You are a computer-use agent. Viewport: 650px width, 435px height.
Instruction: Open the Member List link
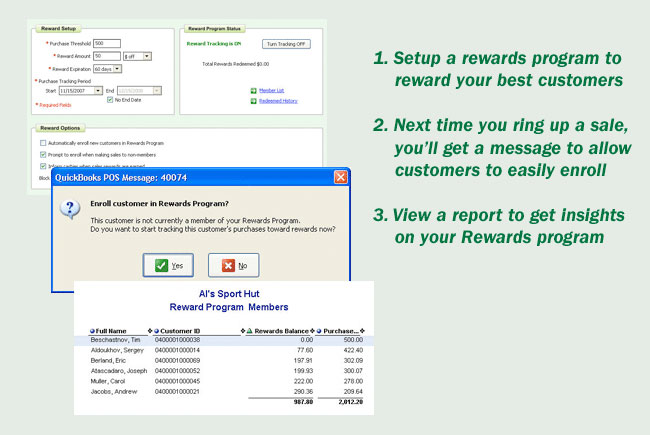click(x=272, y=90)
